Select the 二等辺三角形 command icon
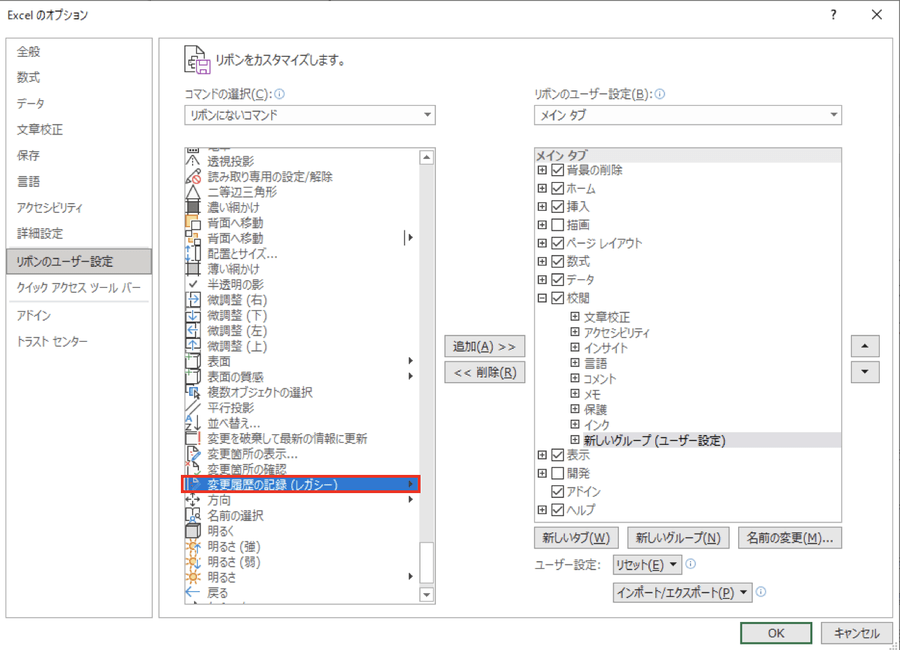900x650 pixels. [x=193, y=192]
